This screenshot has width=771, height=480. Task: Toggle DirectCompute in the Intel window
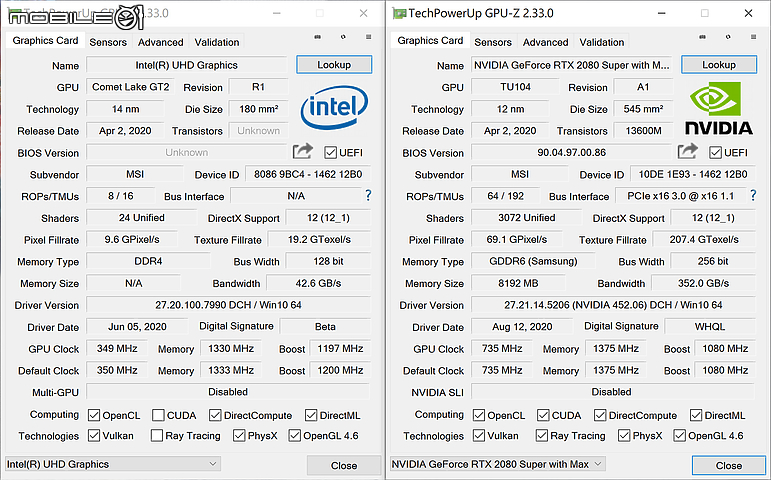(215, 416)
